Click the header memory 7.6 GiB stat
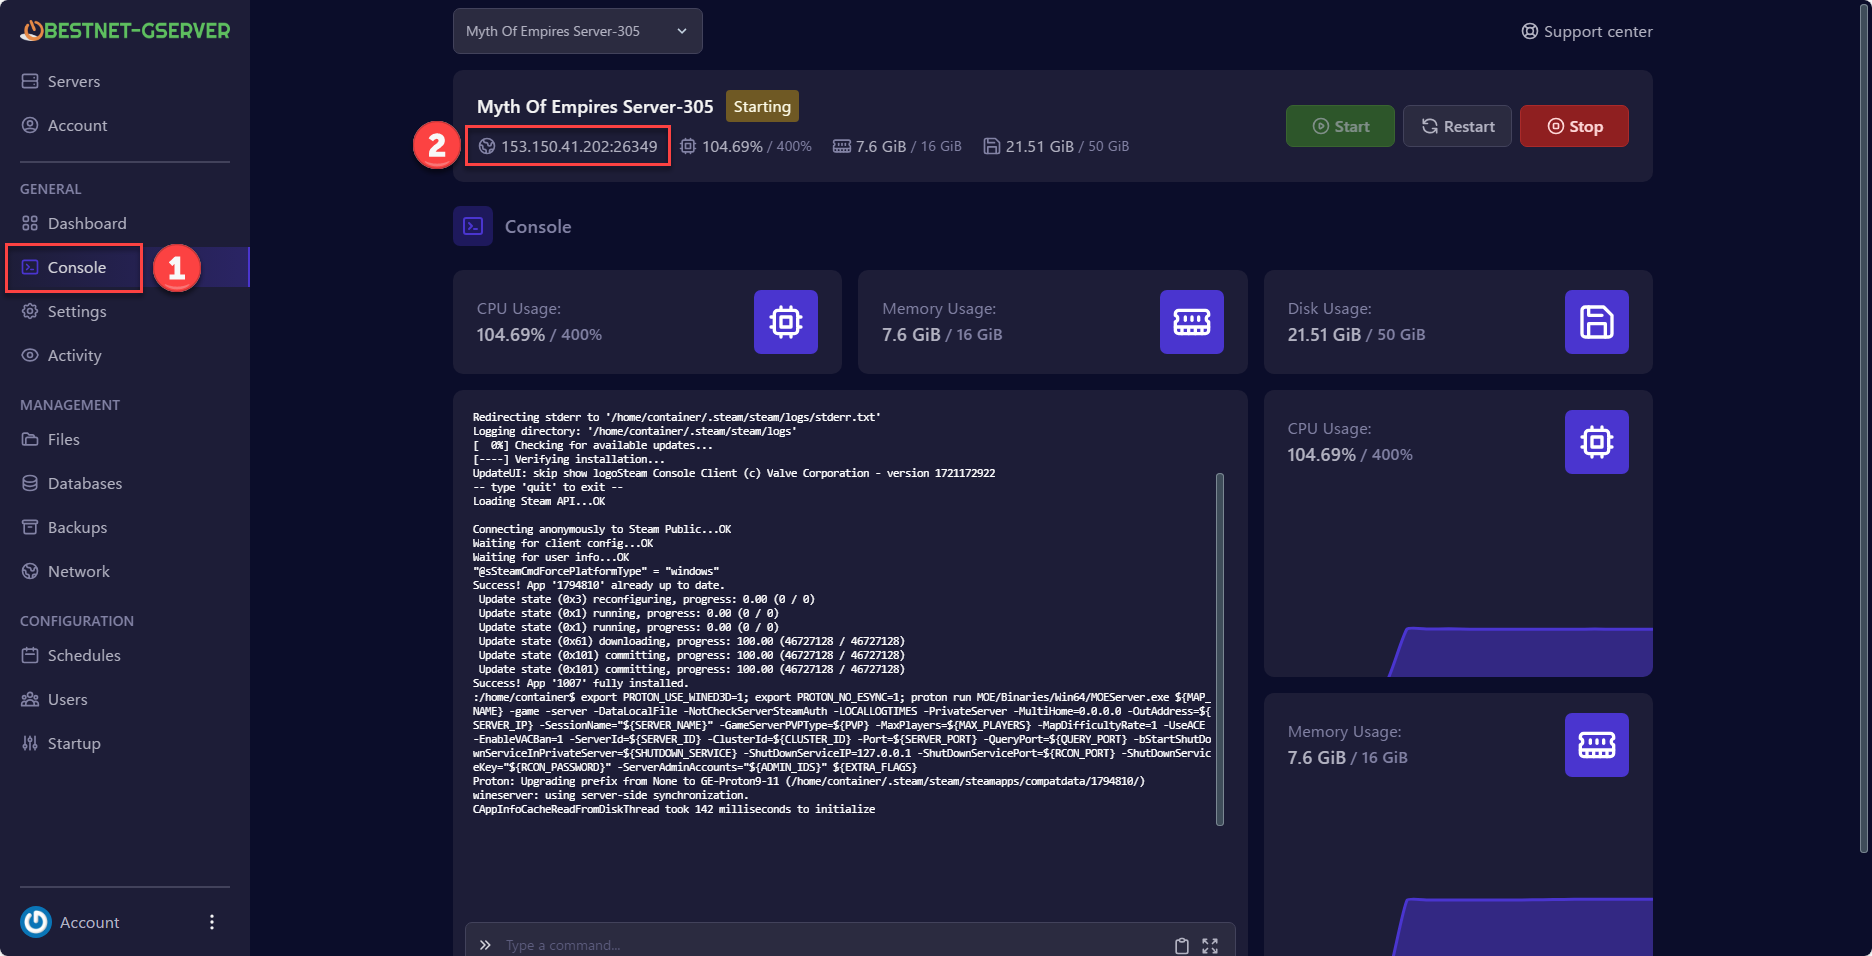 (897, 146)
